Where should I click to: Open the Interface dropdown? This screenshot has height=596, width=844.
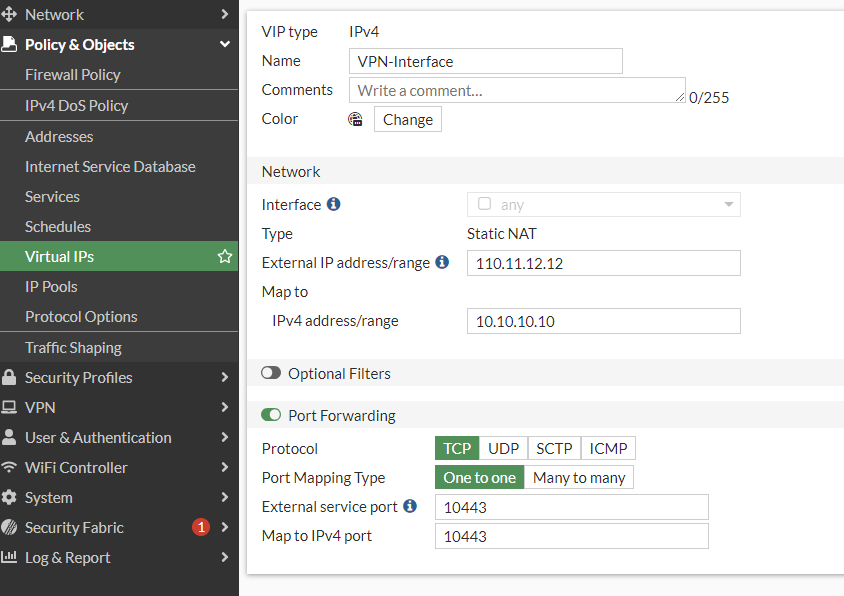[603, 205]
